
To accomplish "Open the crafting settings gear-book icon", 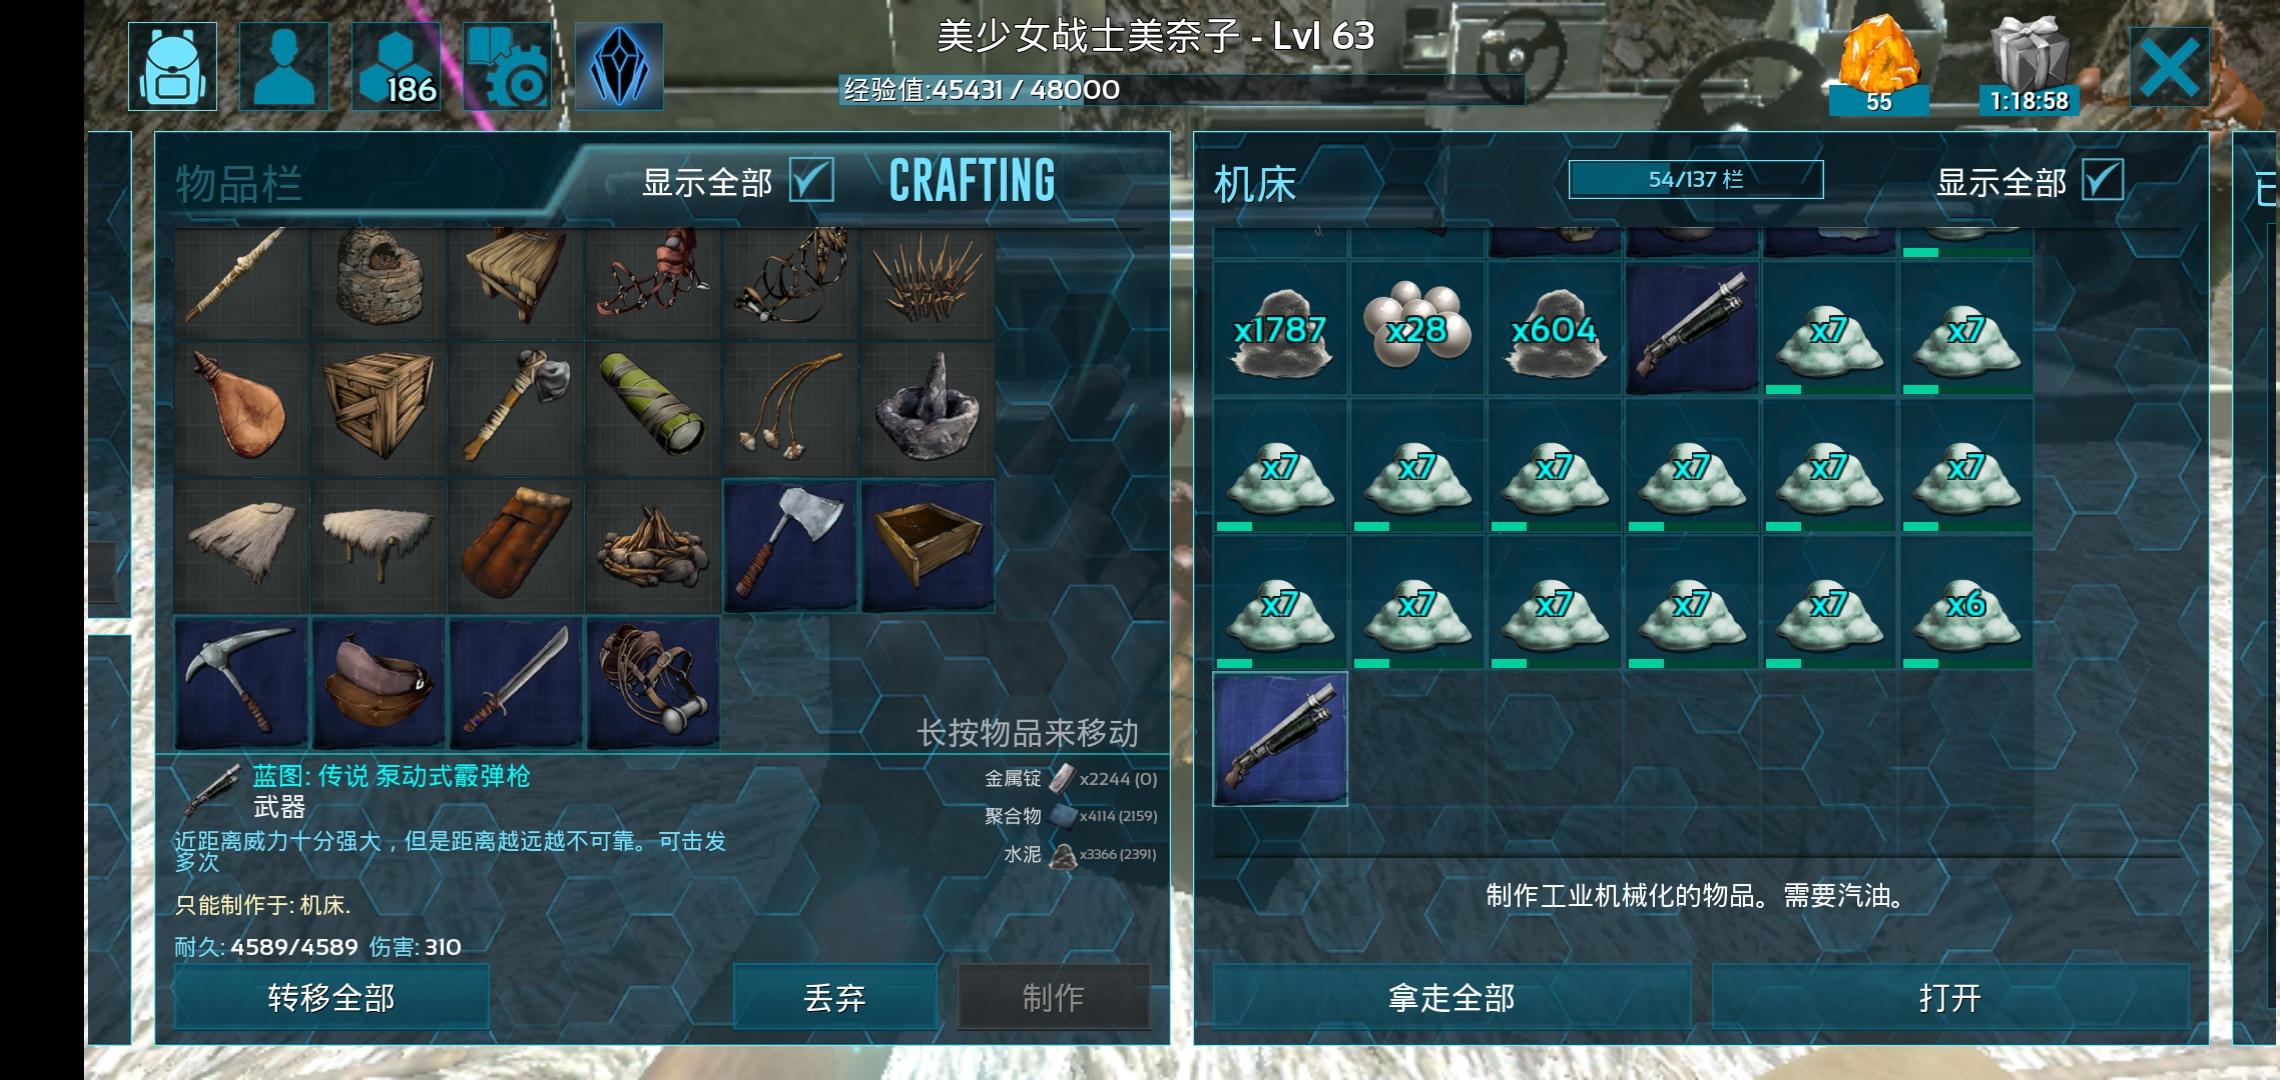I will pos(508,66).
